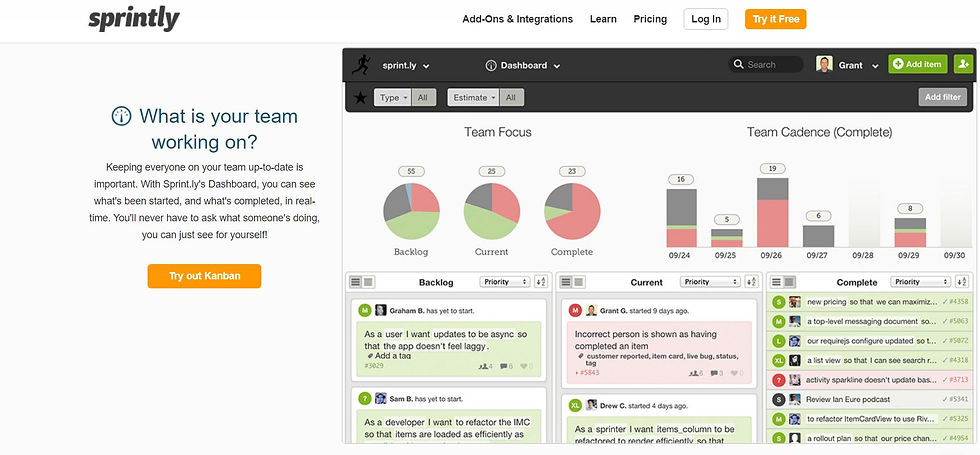Open the Priority dropdown in Backlog column
980x455 pixels.
pos(505,282)
